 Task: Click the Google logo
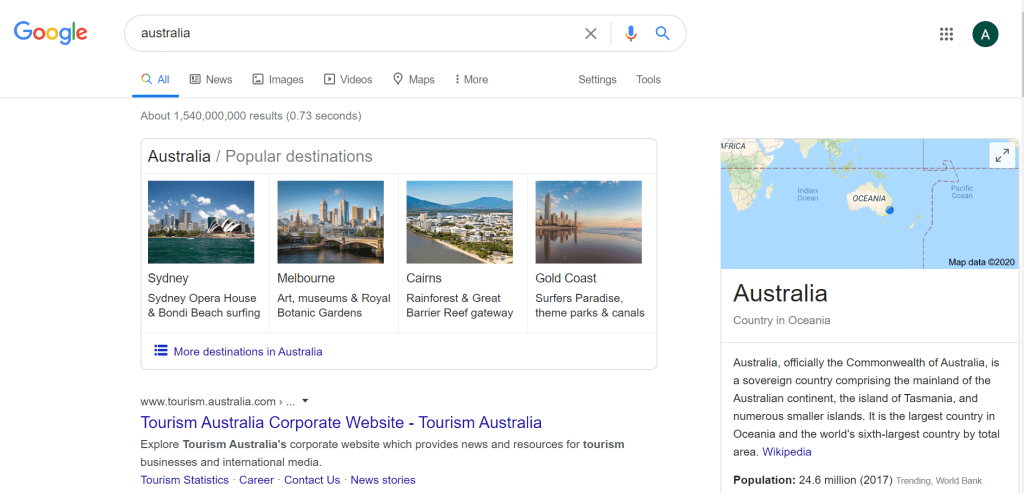pyautogui.click(x=50, y=33)
